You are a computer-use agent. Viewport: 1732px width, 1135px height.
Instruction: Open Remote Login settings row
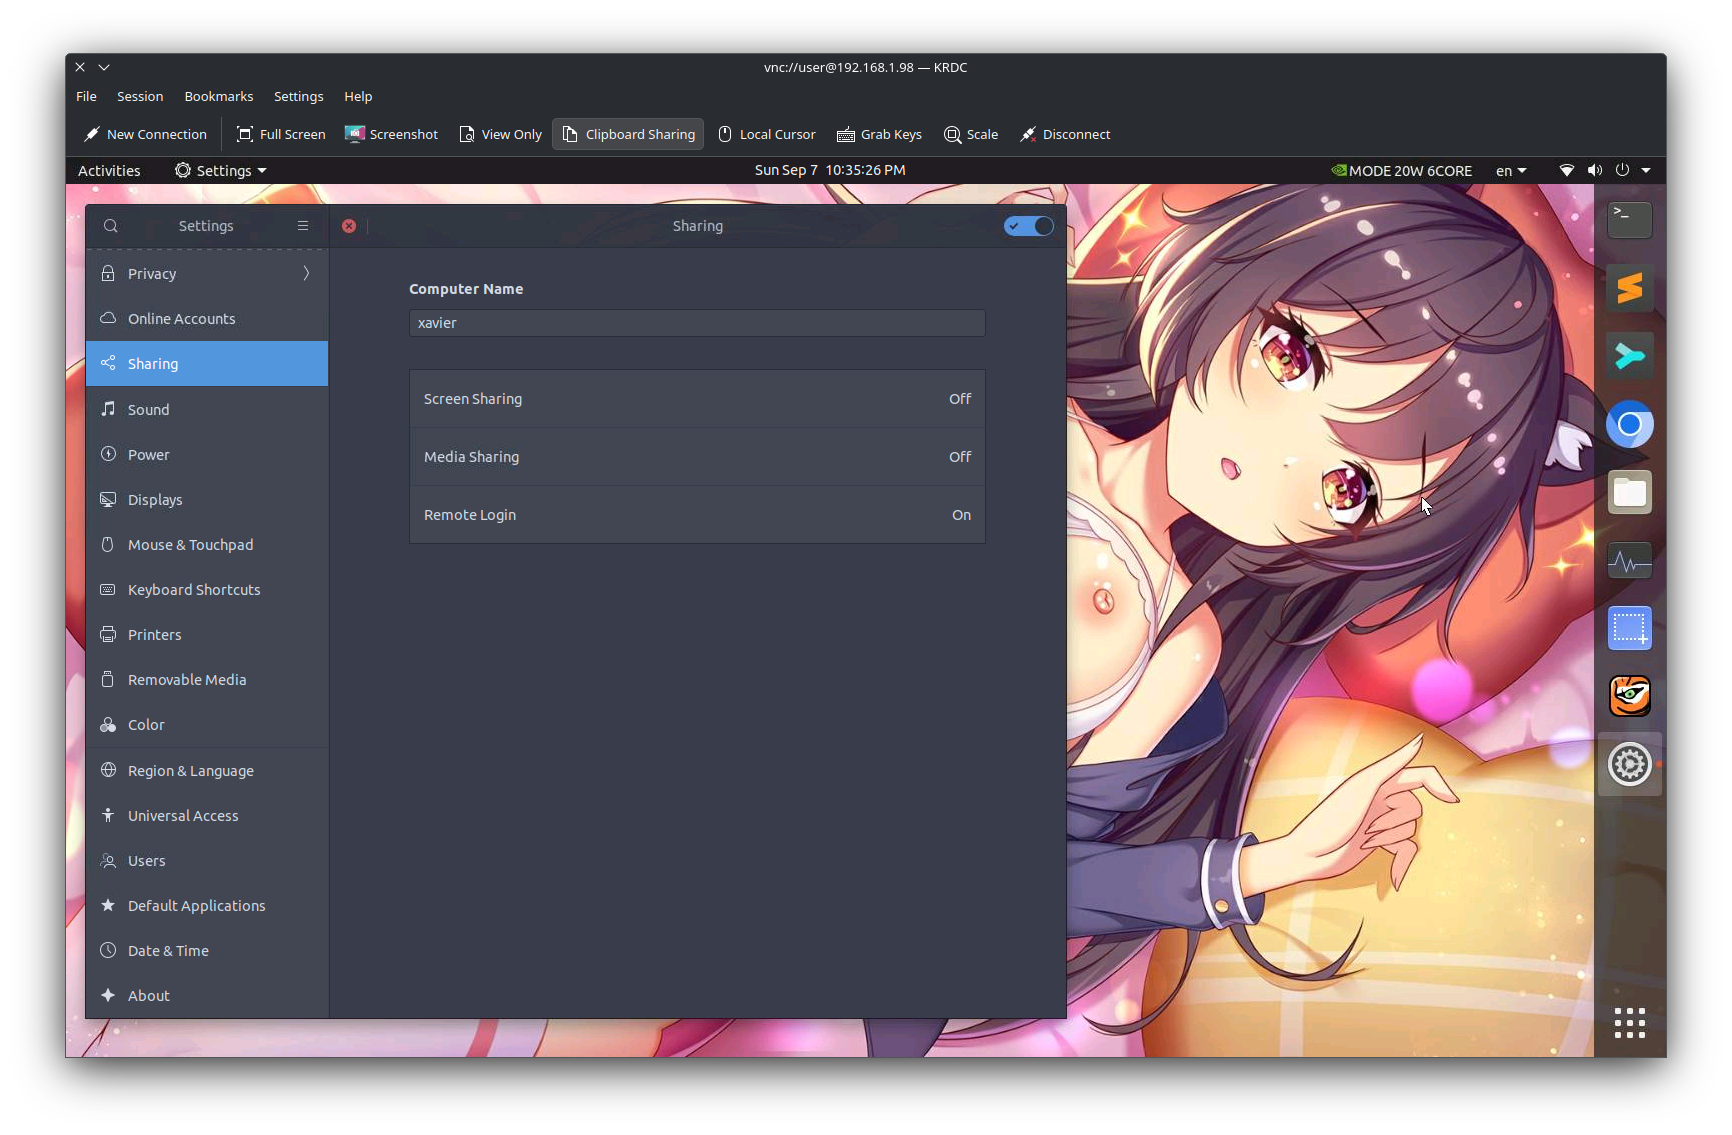[697, 515]
